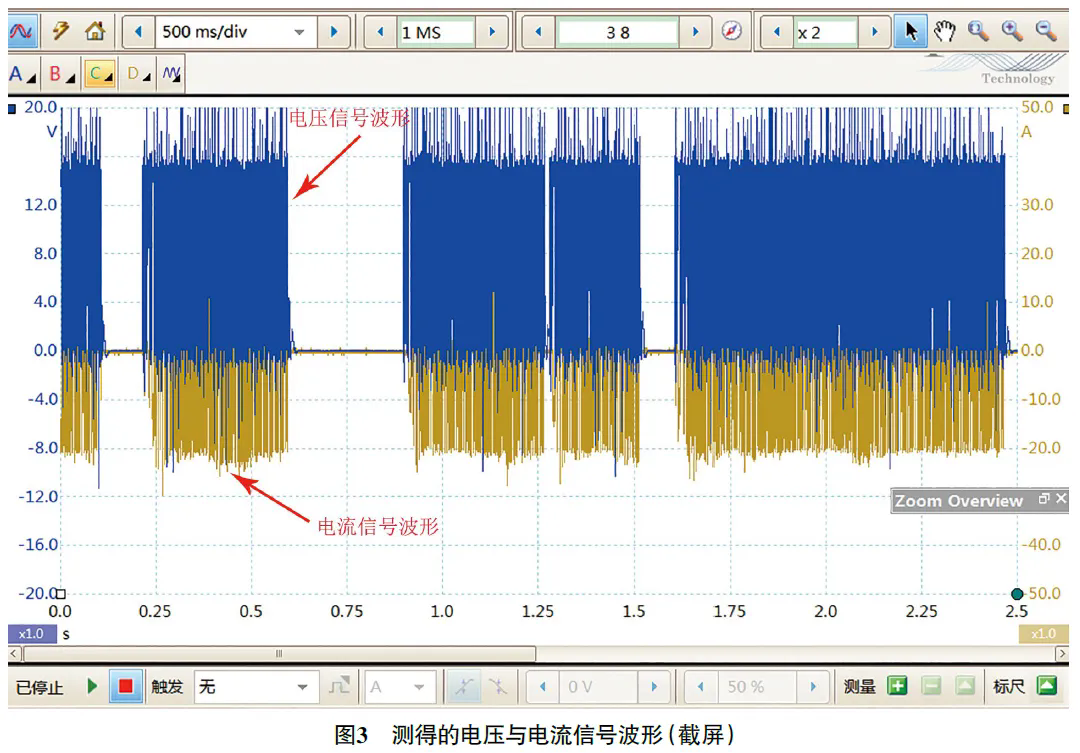Decrease trigger threshold left of 0 V
Viewport: 1080px width, 753px height.
point(543,687)
